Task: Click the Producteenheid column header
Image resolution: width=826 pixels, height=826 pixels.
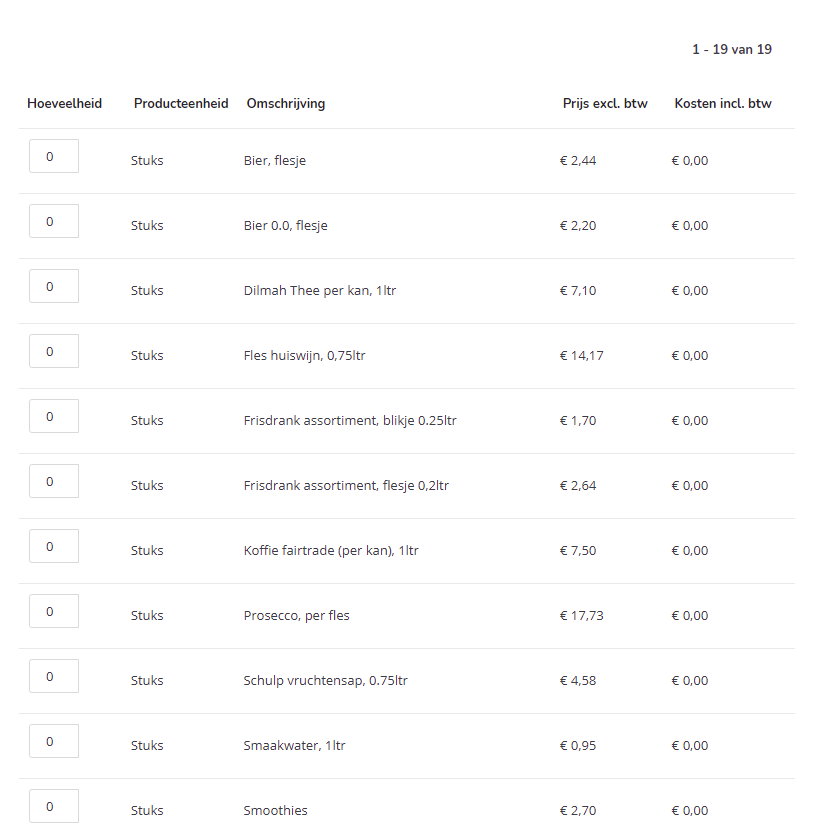Action: pyautogui.click(x=181, y=103)
